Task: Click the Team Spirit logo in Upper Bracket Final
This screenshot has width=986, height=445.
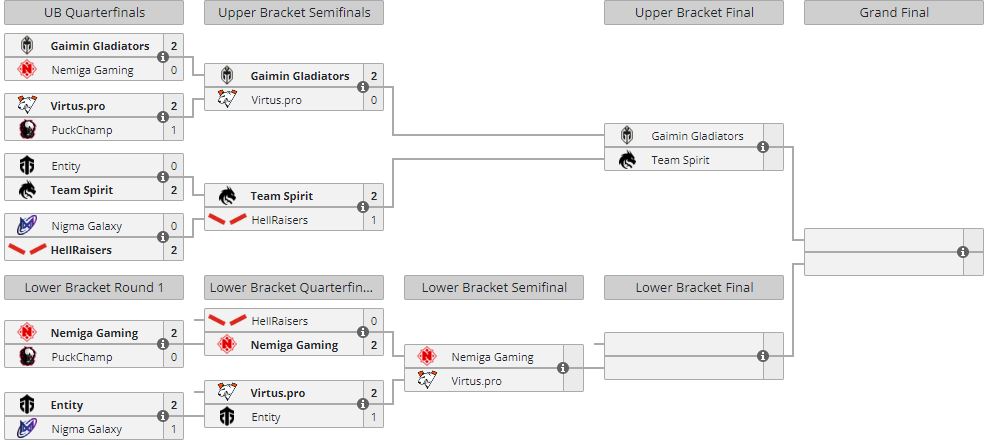Action: tap(627, 160)
